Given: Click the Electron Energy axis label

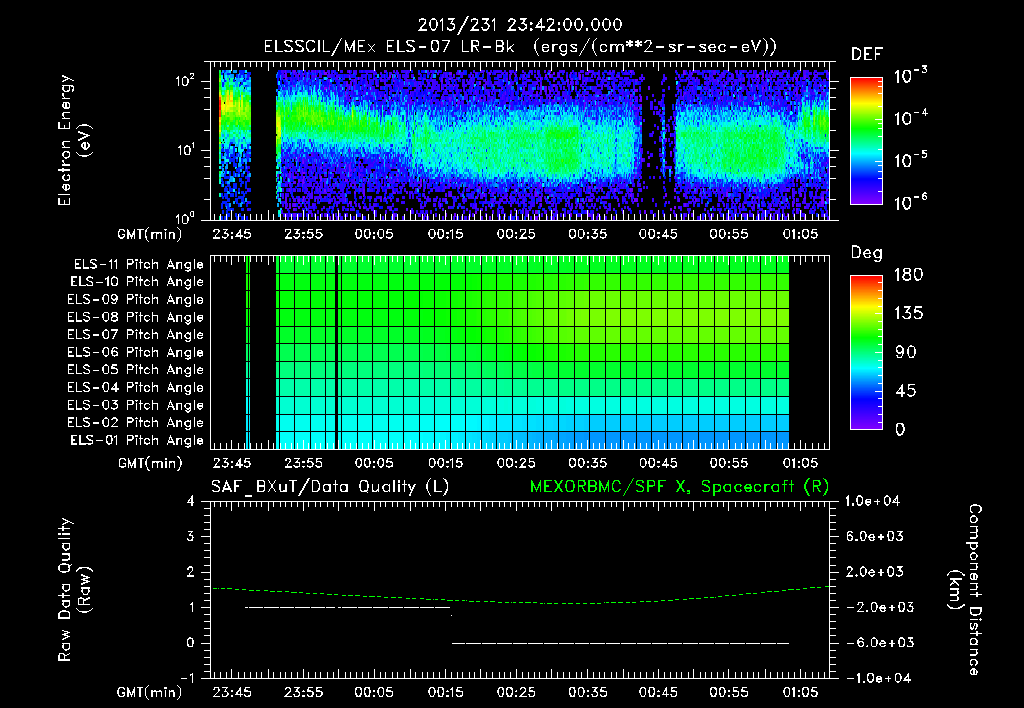Looking at the screenshot, I should coord(73,140).
